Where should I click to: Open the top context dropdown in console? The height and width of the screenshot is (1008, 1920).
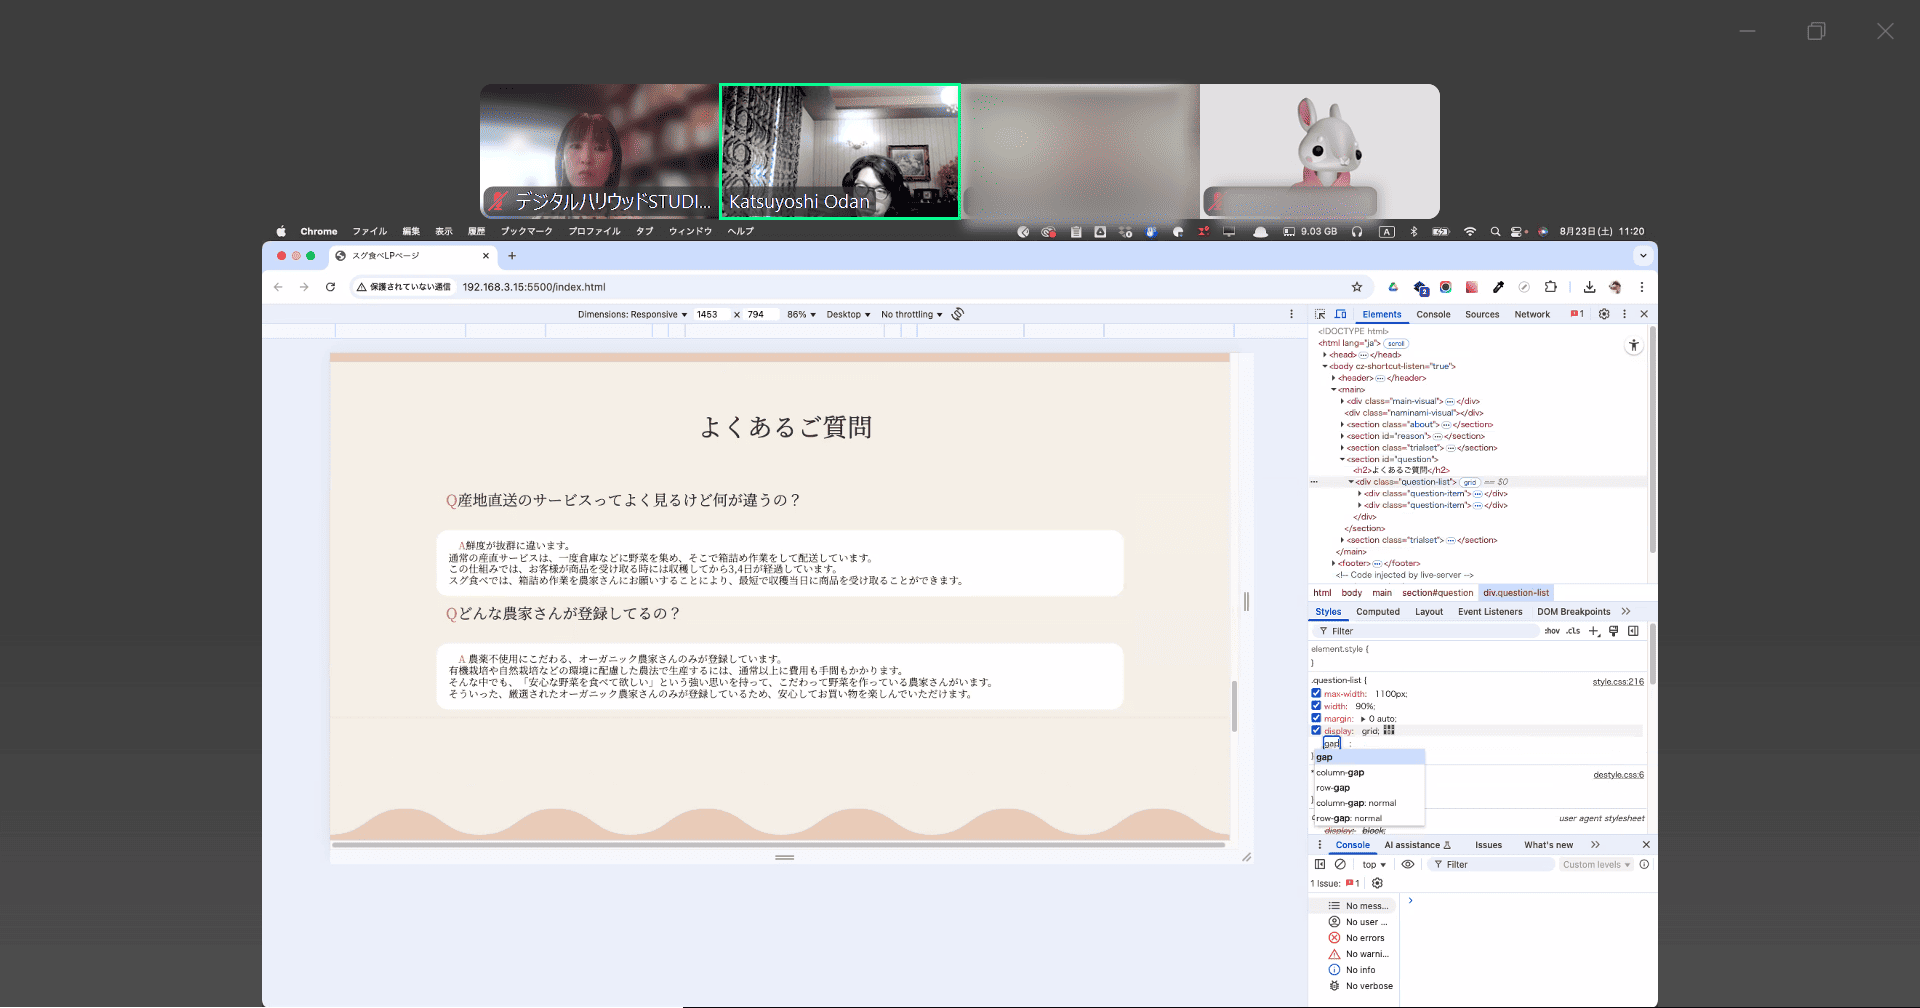pyautogui.click(x=1374, y=865)
